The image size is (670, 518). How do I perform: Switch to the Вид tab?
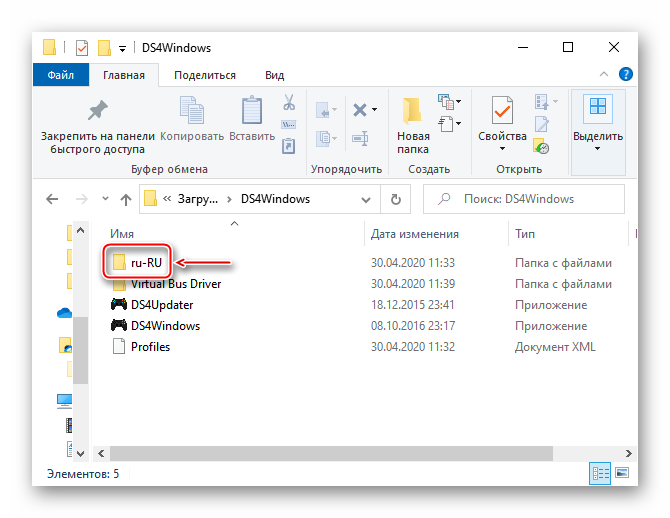pos(274,75)
